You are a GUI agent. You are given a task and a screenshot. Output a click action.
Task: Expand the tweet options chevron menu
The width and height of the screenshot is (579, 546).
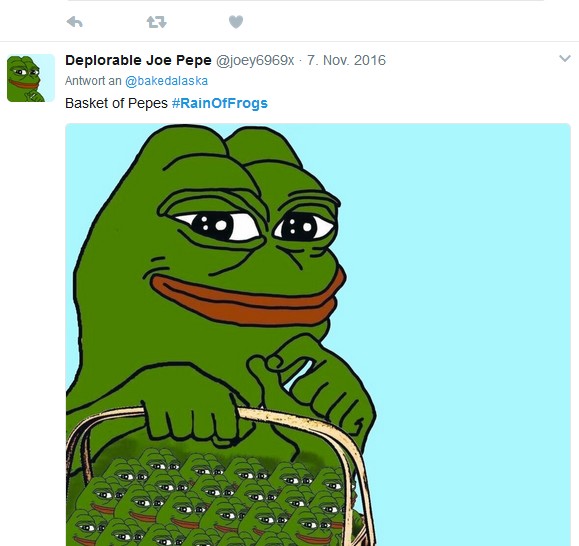coord(565,58)
